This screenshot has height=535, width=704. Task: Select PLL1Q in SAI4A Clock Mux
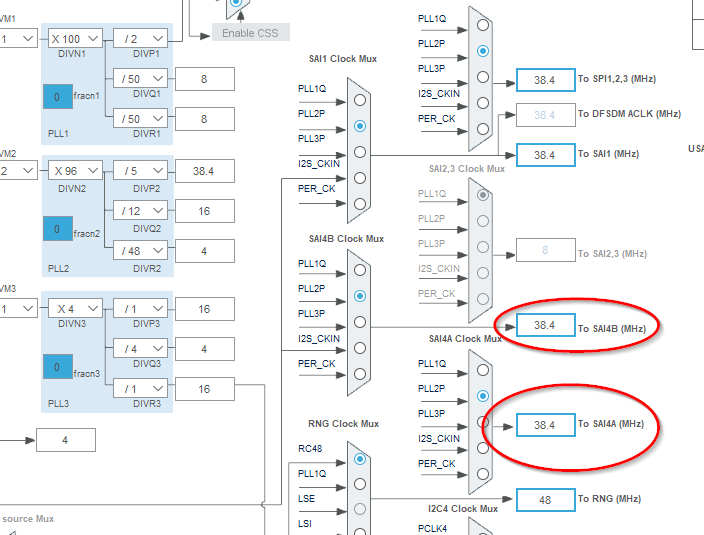483,370
